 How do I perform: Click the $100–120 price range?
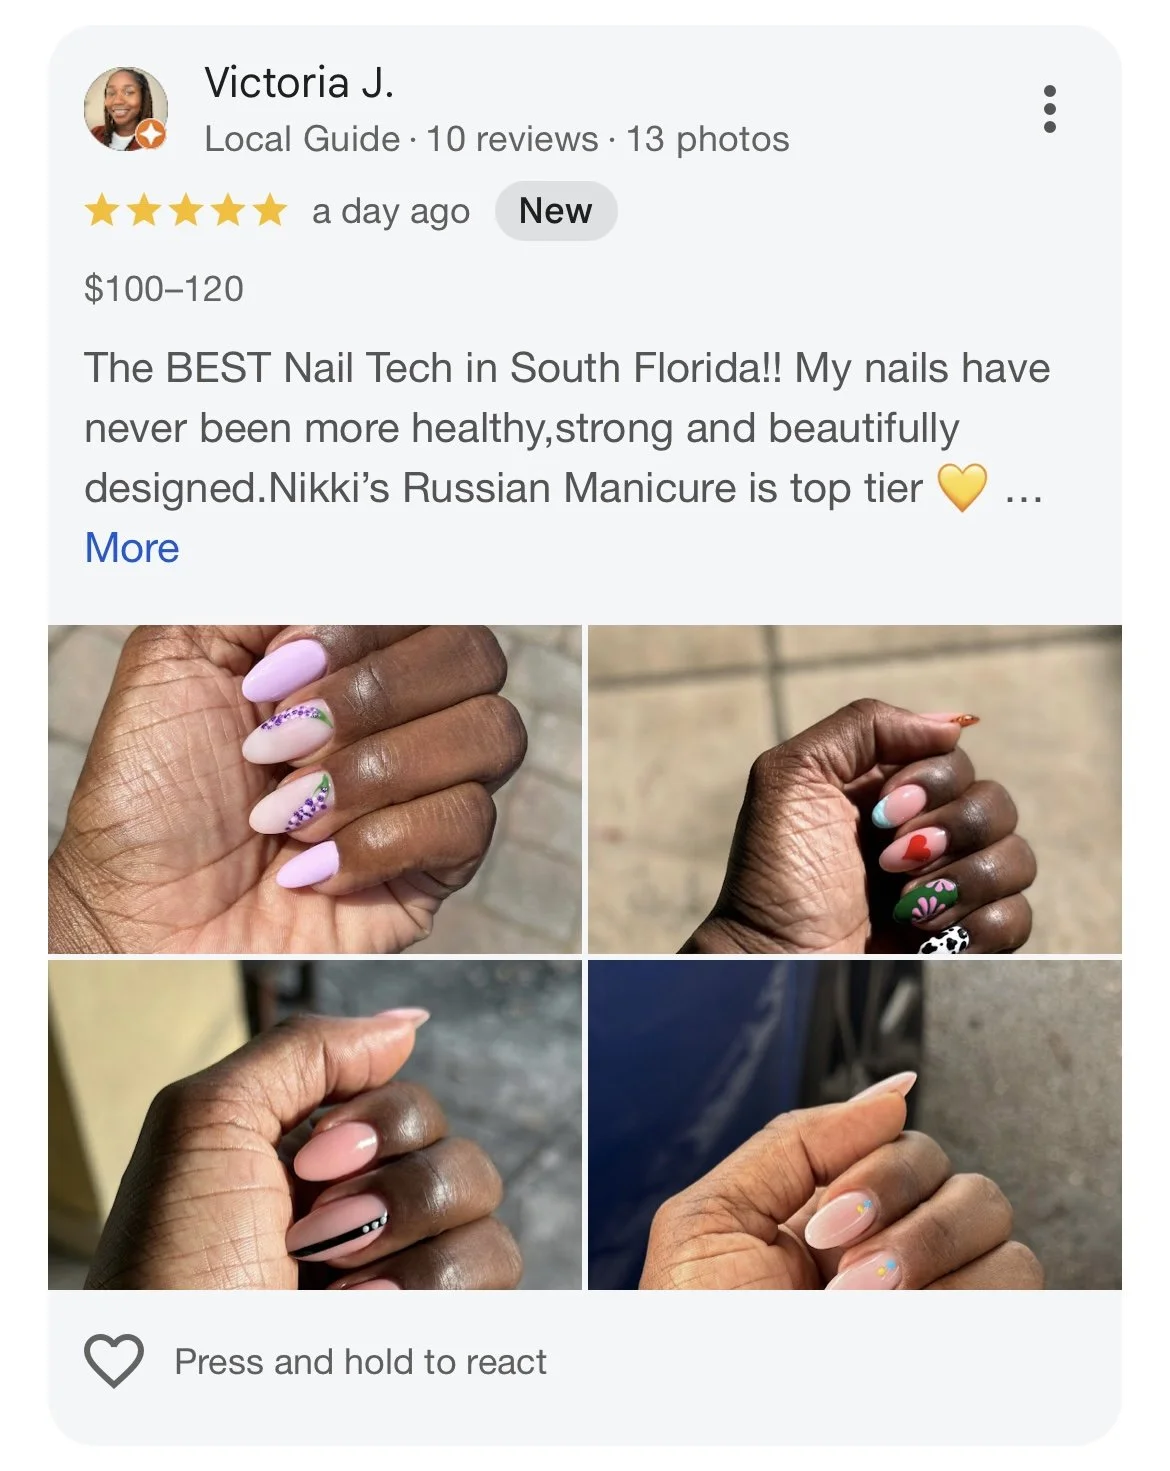tap(164, 289)
